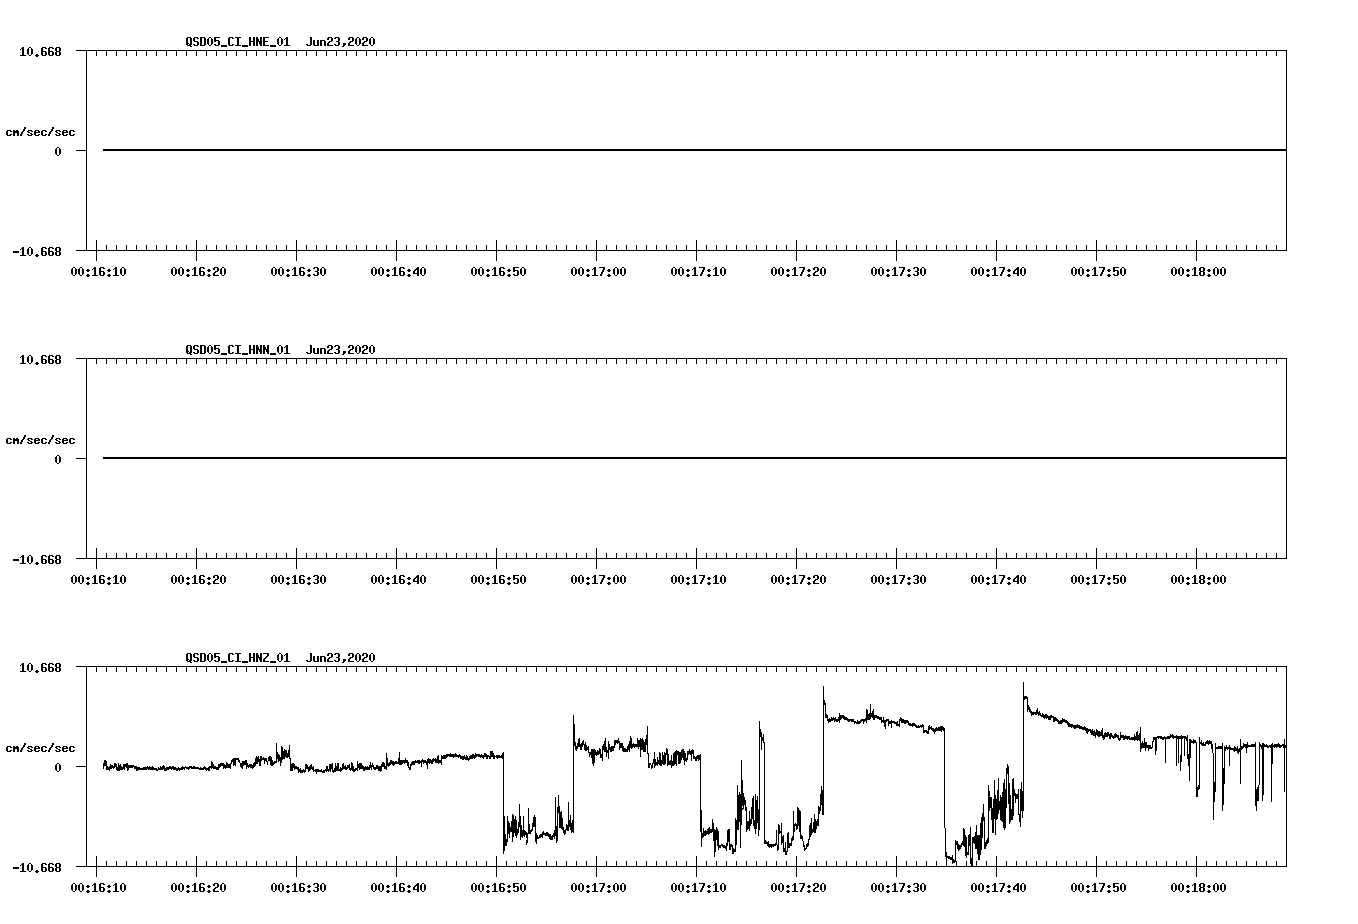This screenshot has width=1358, height=924.
Task: Click time label 00:16:40 under HNZ plot
Action: (398, 888)
